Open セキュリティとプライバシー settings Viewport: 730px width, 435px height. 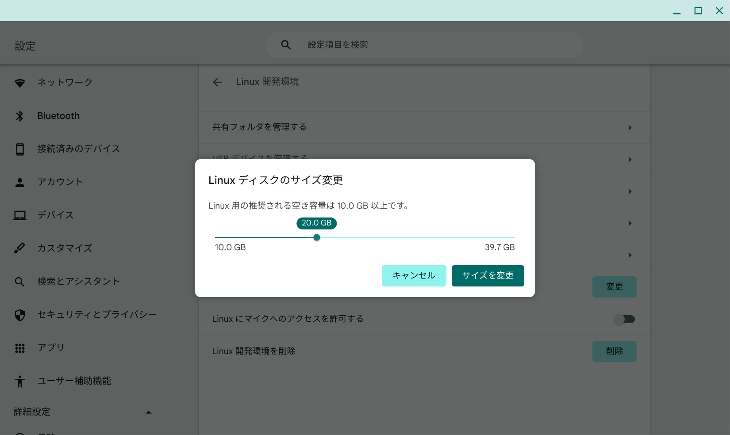[x=97, y=314]
